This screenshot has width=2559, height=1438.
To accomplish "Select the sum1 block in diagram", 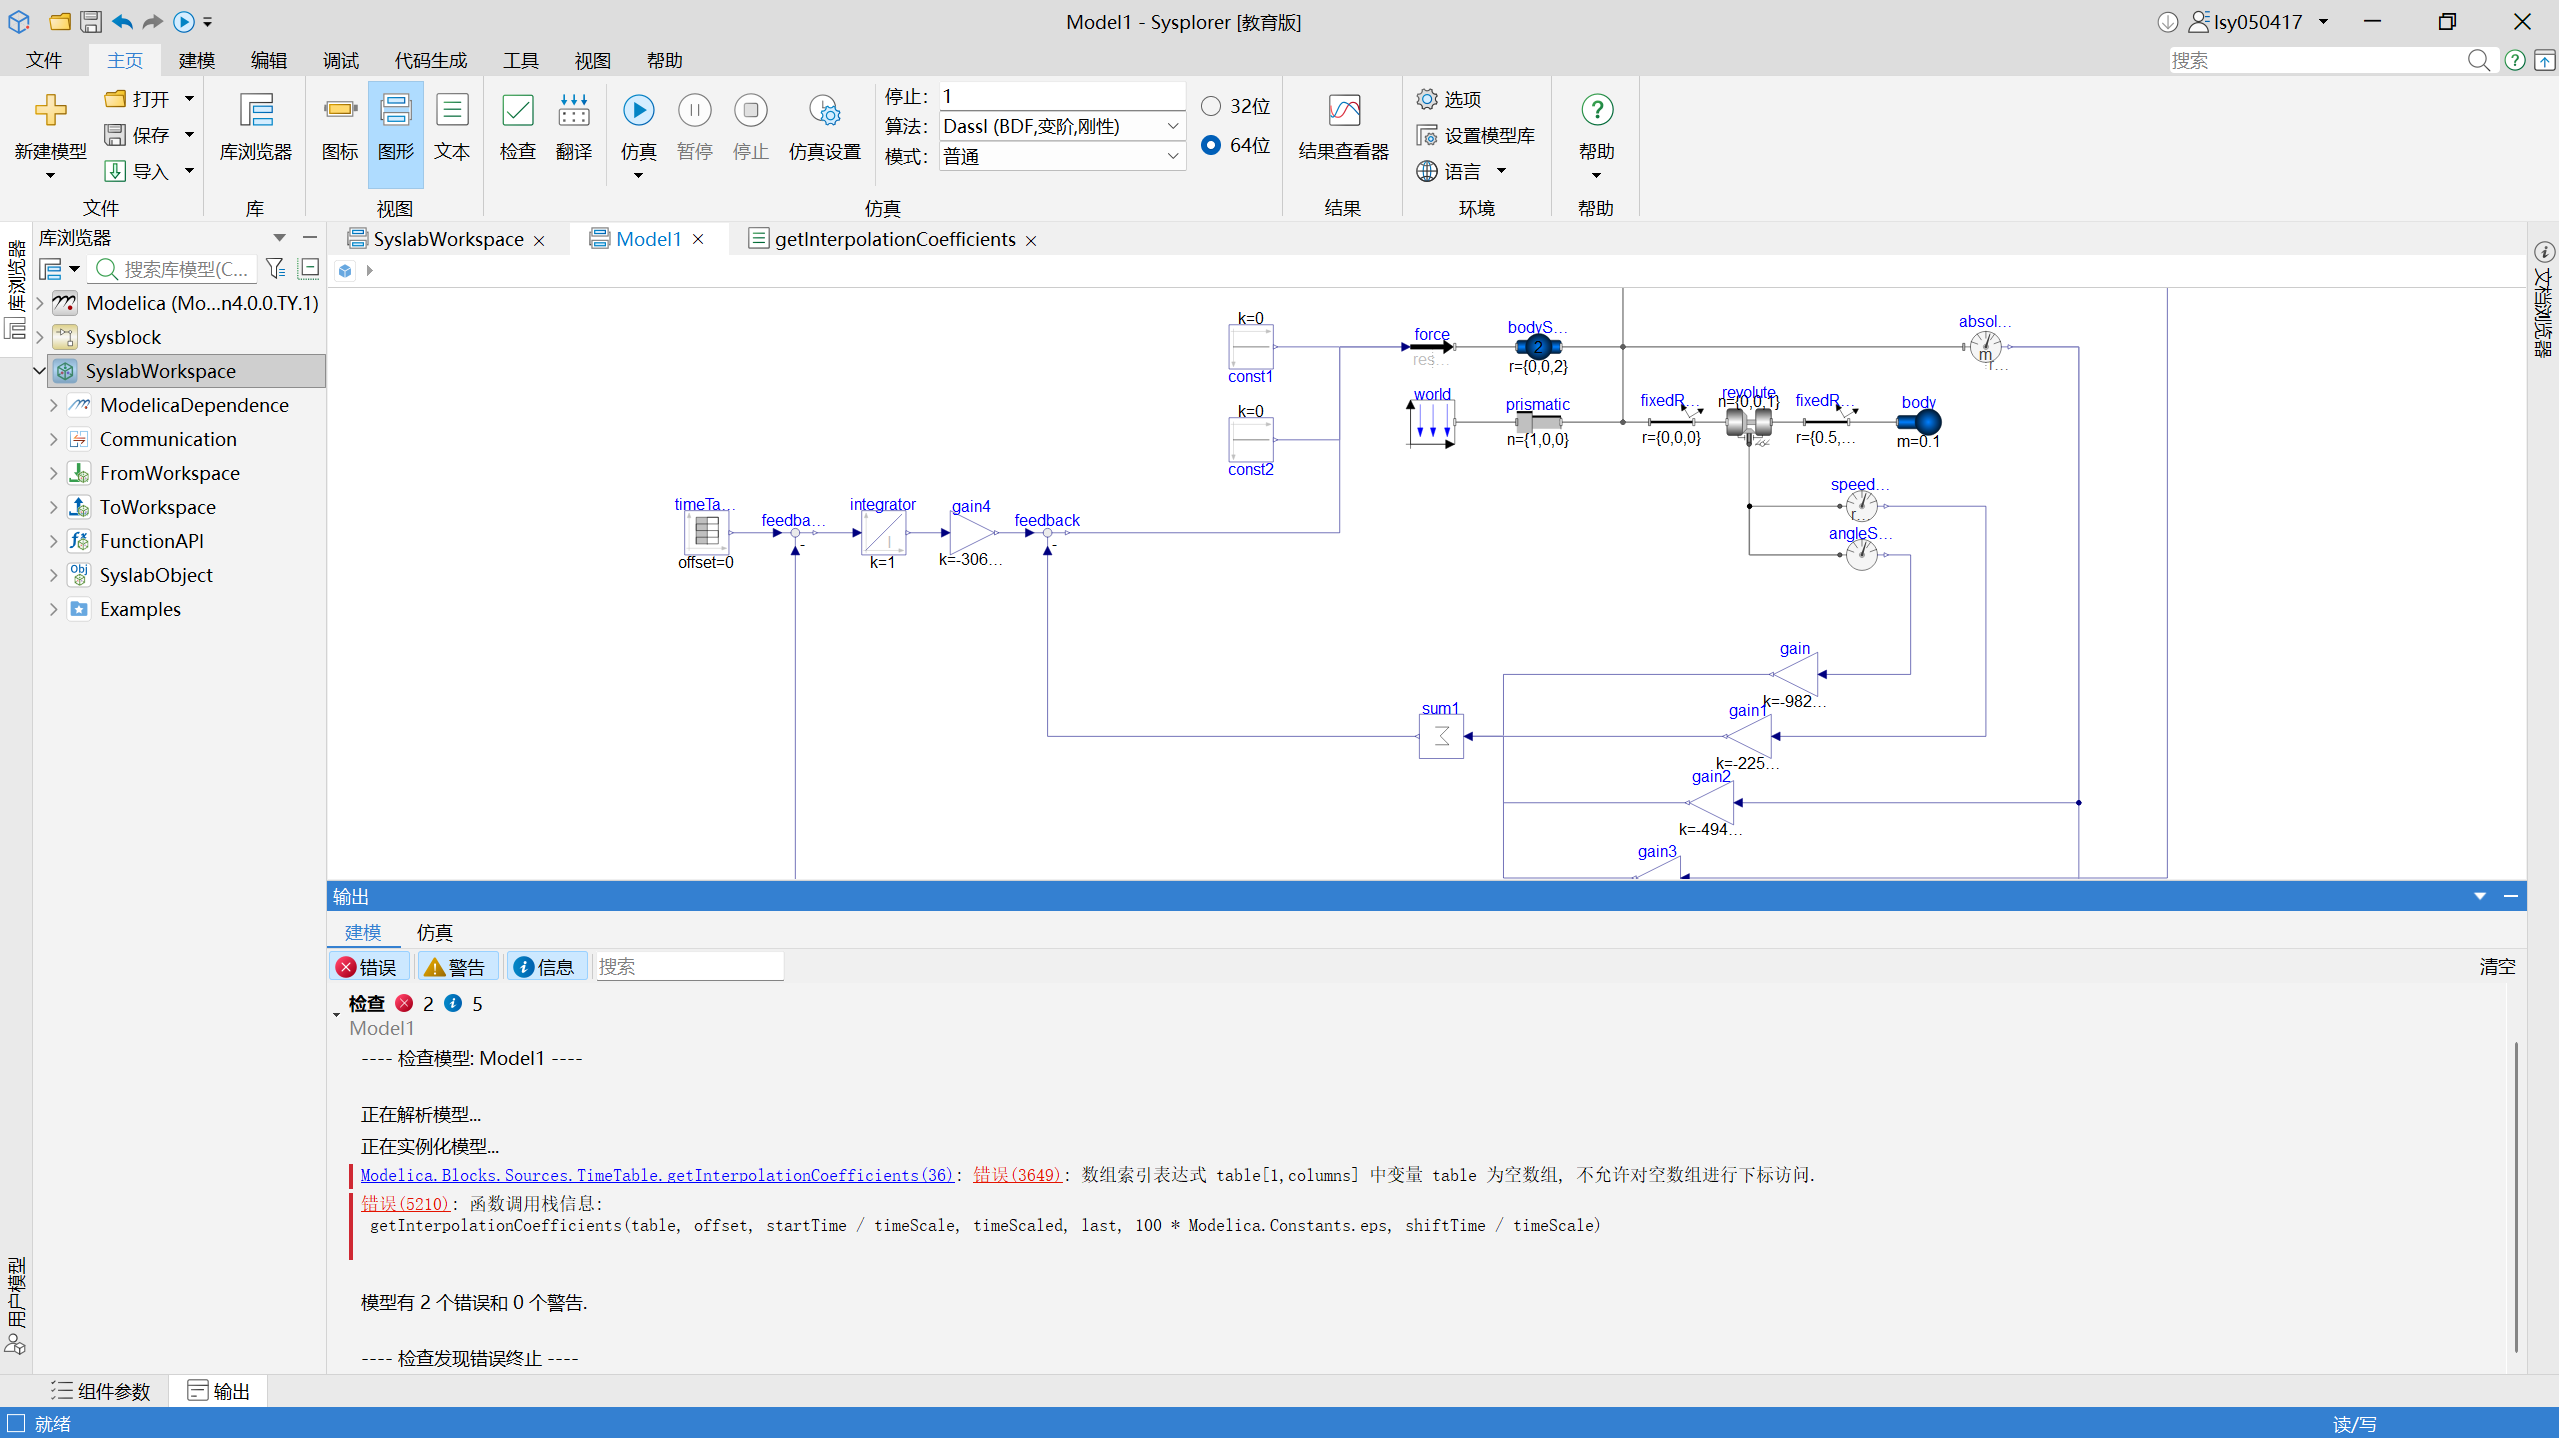I will pos(1441,737).
